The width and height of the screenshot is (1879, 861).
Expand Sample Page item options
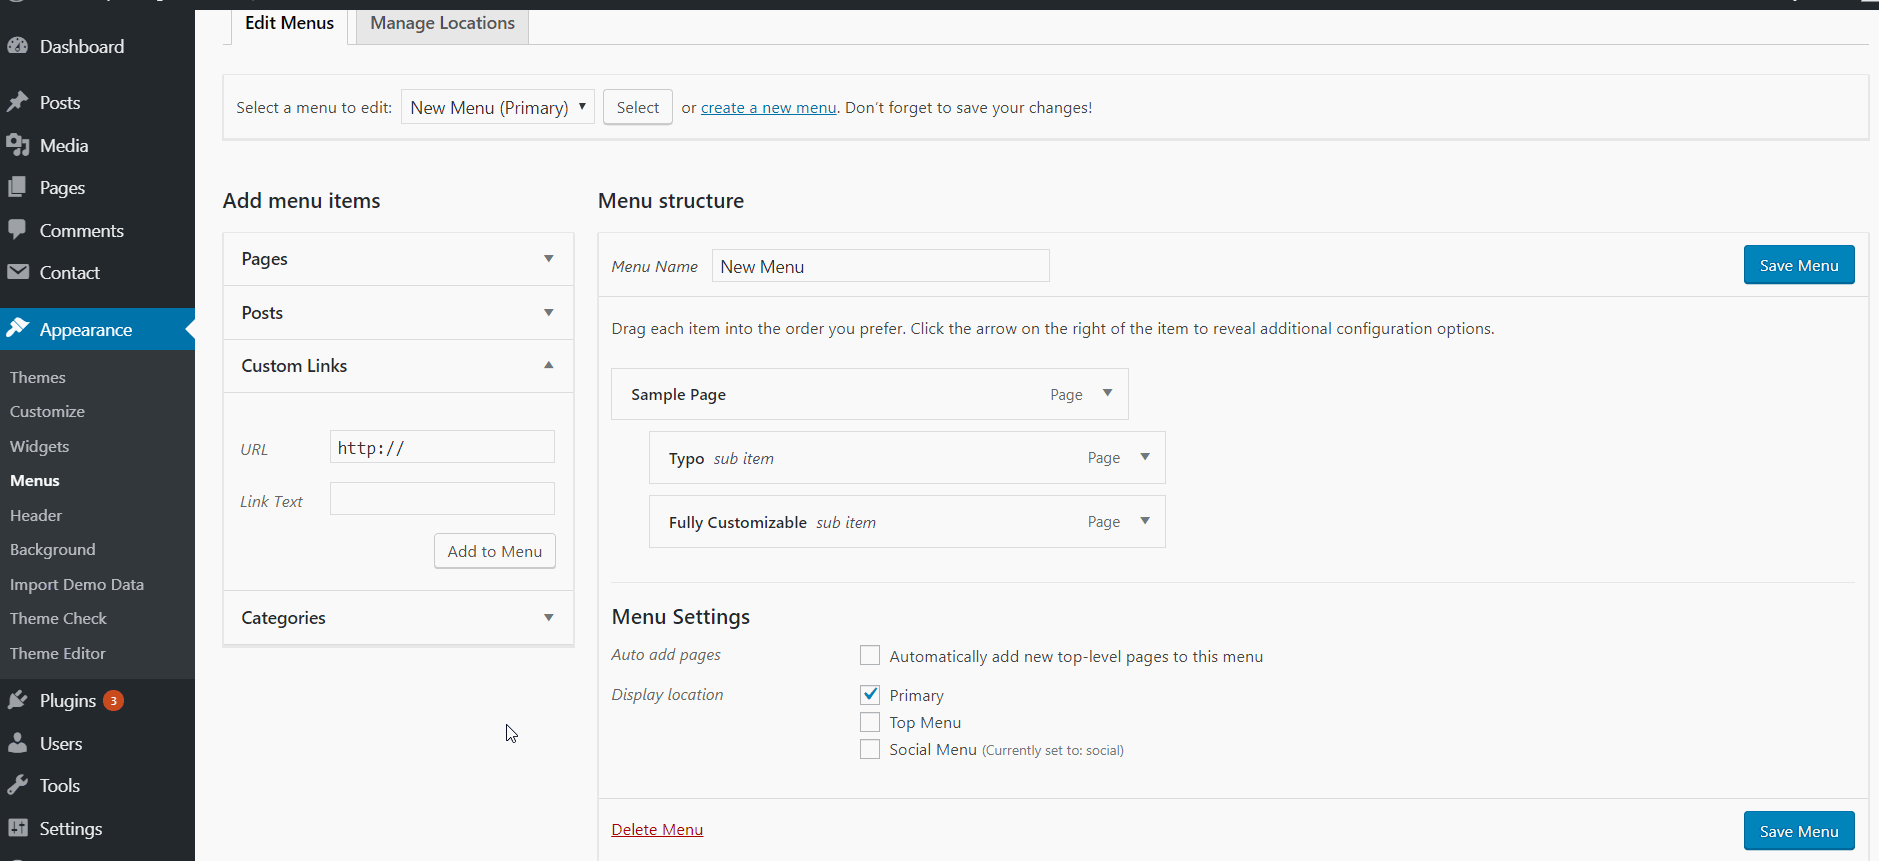point(1107,393)
